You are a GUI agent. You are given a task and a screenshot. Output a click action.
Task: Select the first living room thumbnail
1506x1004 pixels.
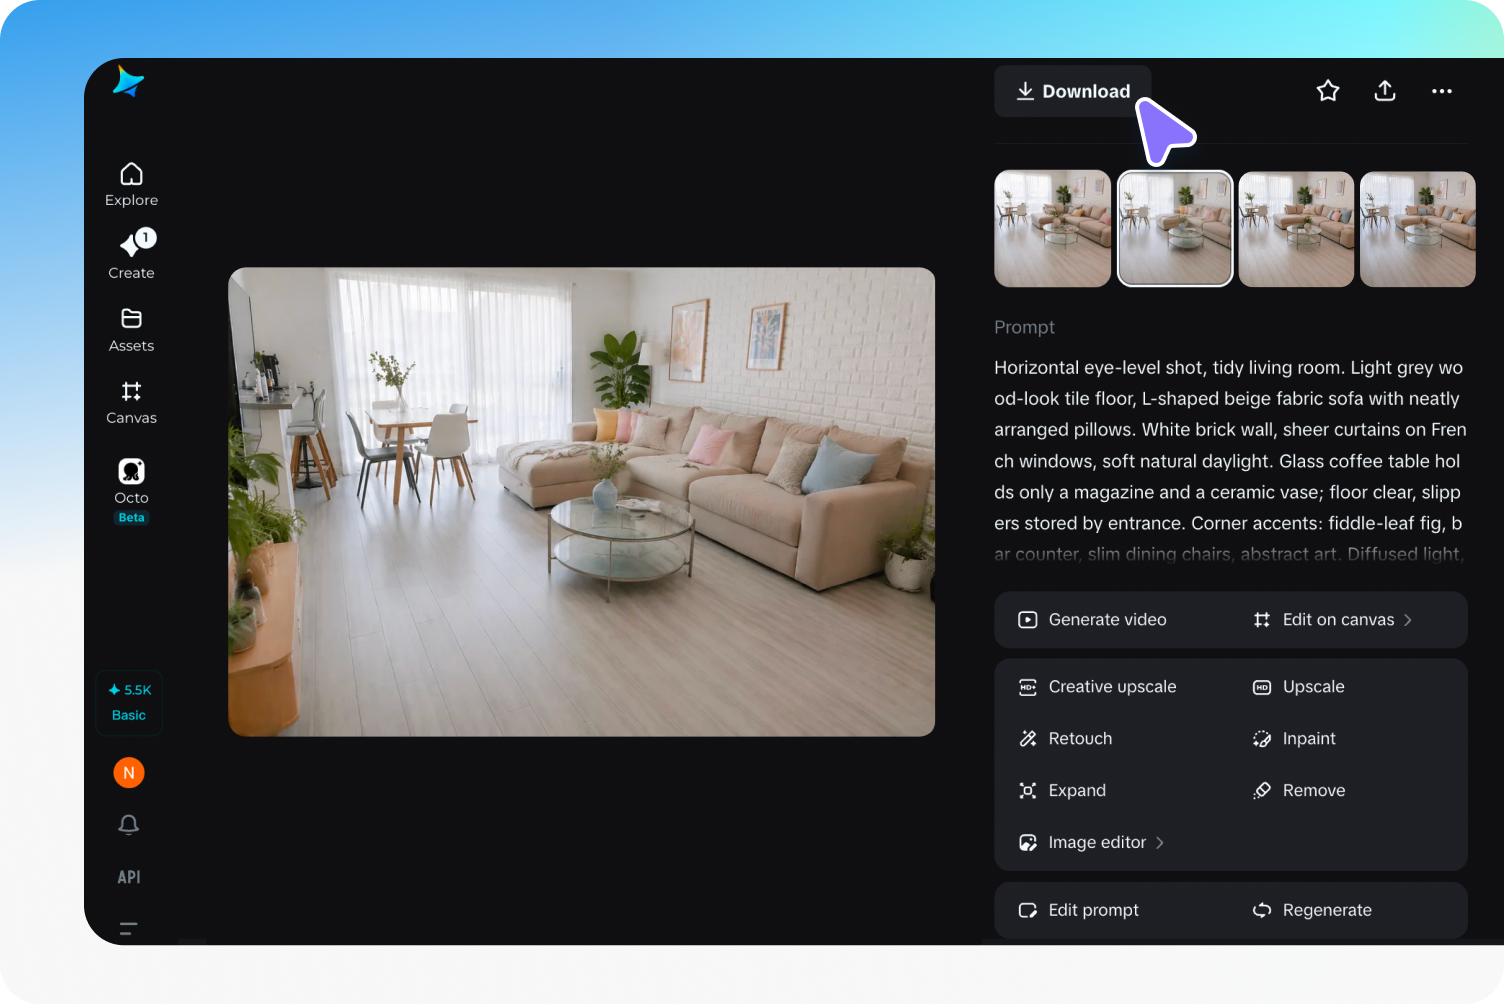pyautogui.click(x=1053, y=229)
